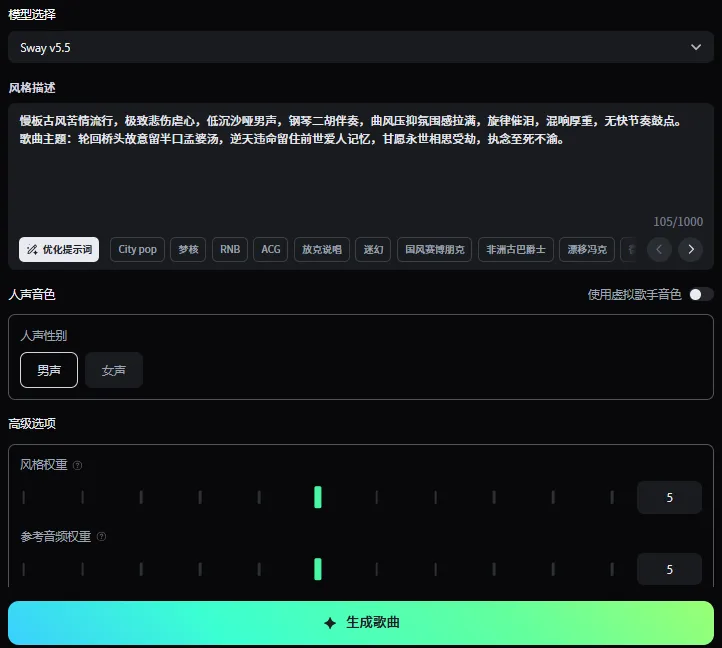Click the 风格权重 value box showing 5

pyautogui.click(x=670, y=497)
